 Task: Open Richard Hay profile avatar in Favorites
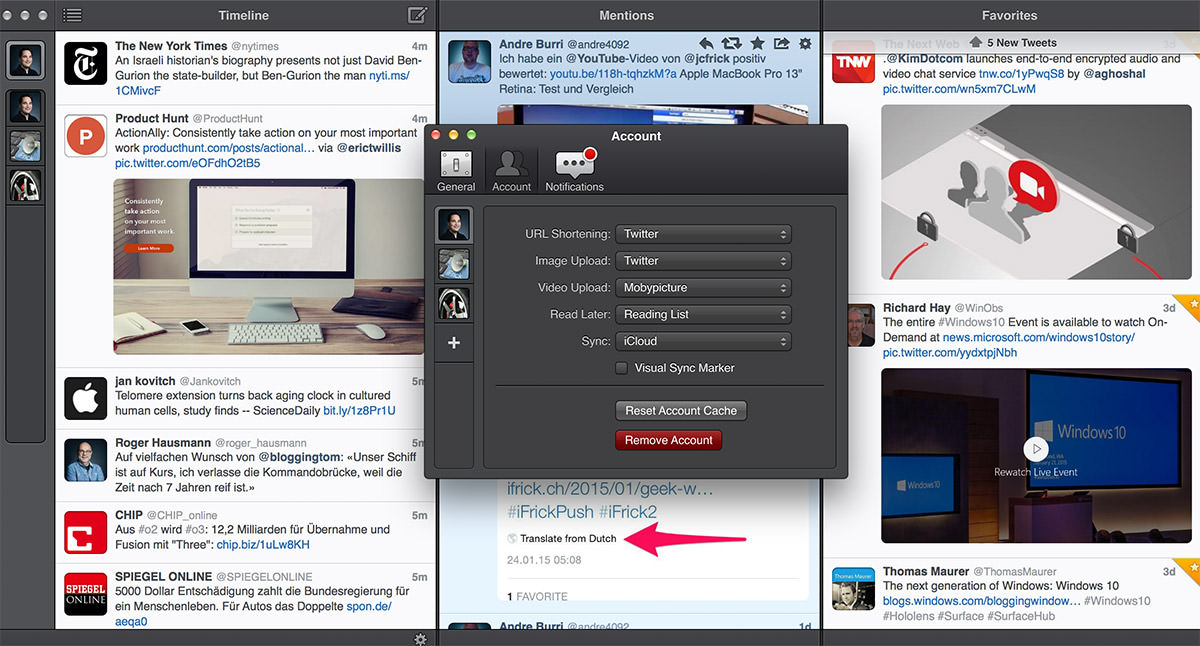pos(861,324)
